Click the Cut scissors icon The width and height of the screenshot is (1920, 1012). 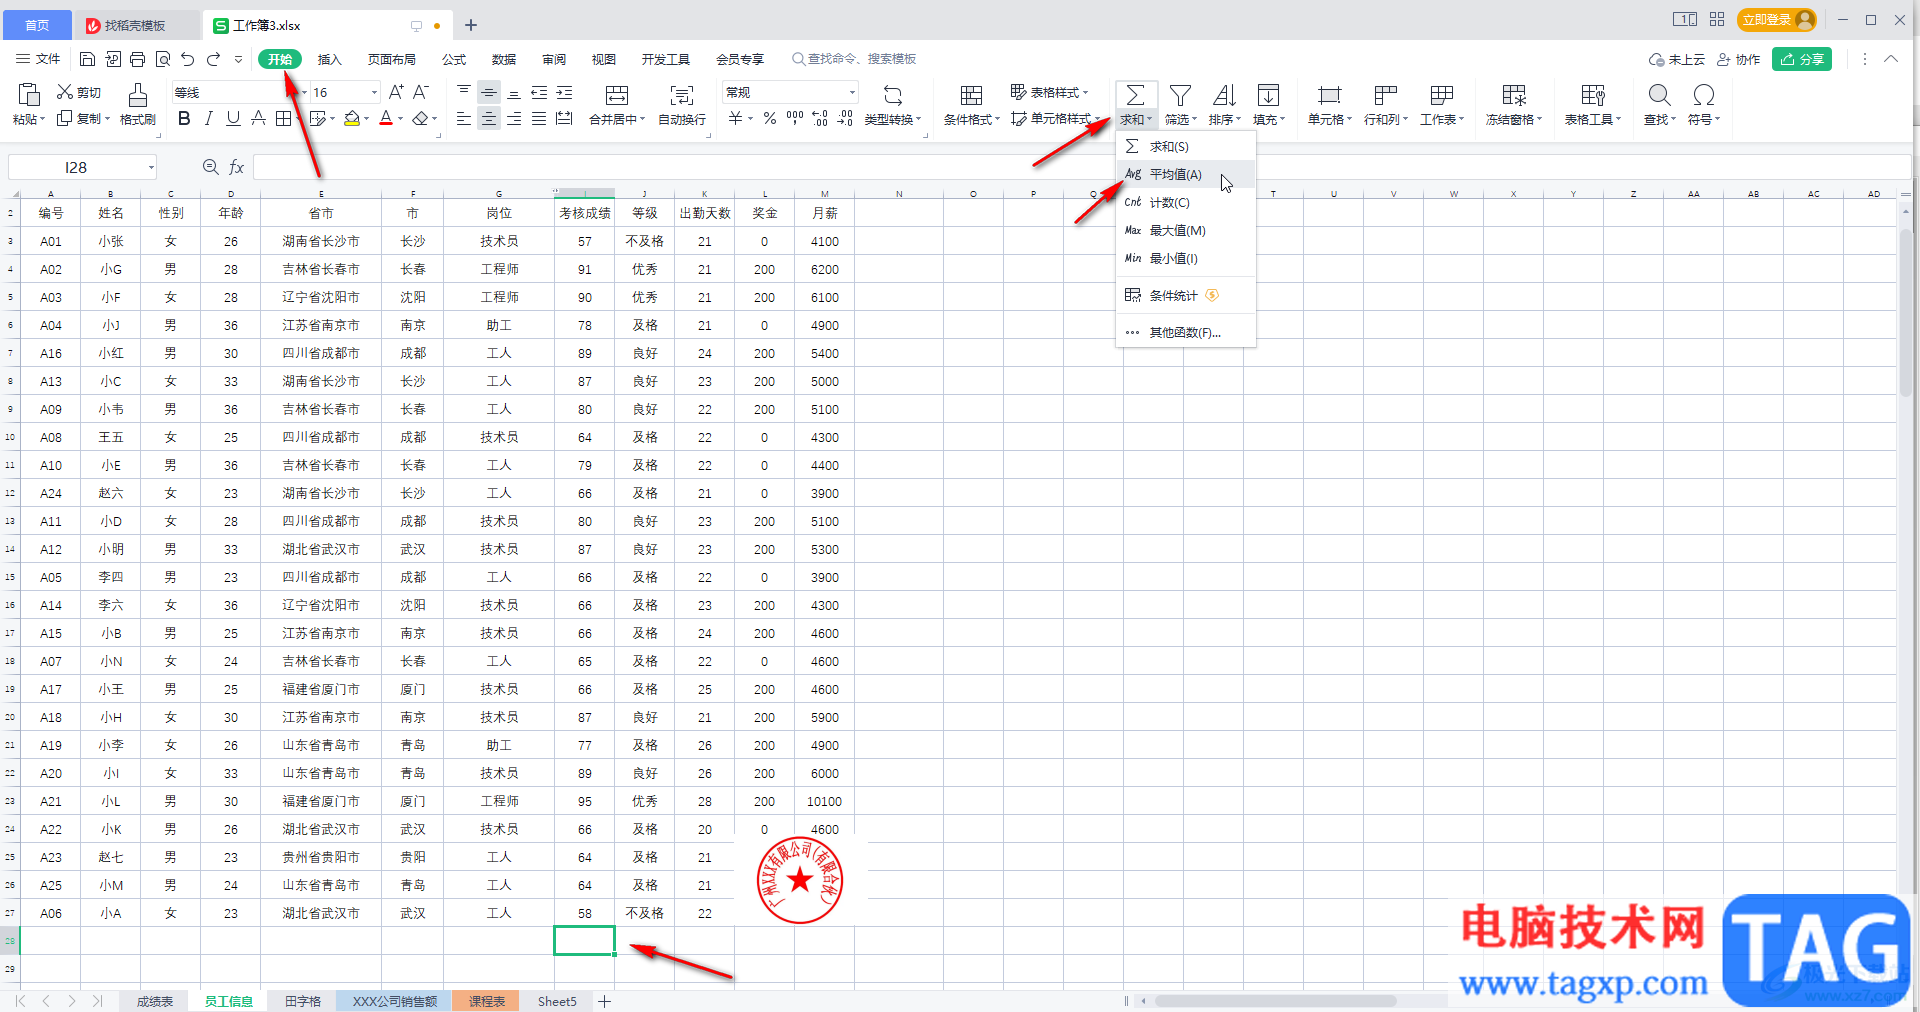[65, 92]
